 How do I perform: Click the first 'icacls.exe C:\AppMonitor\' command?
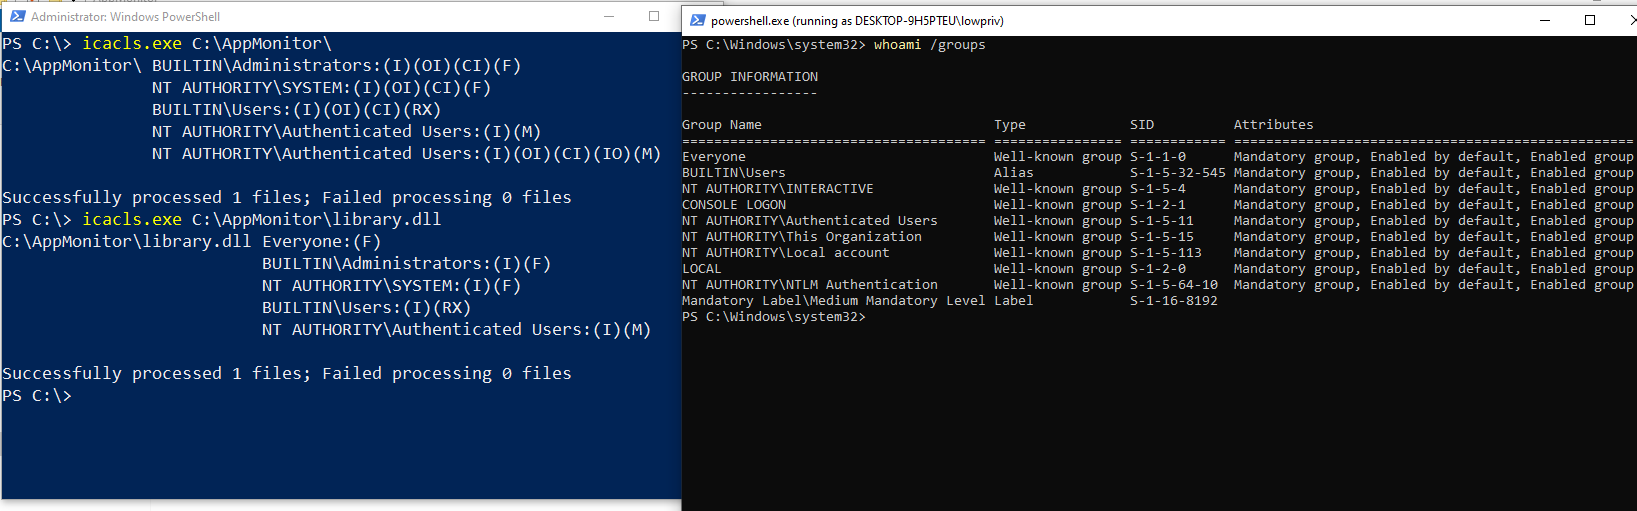coord(207,44)
